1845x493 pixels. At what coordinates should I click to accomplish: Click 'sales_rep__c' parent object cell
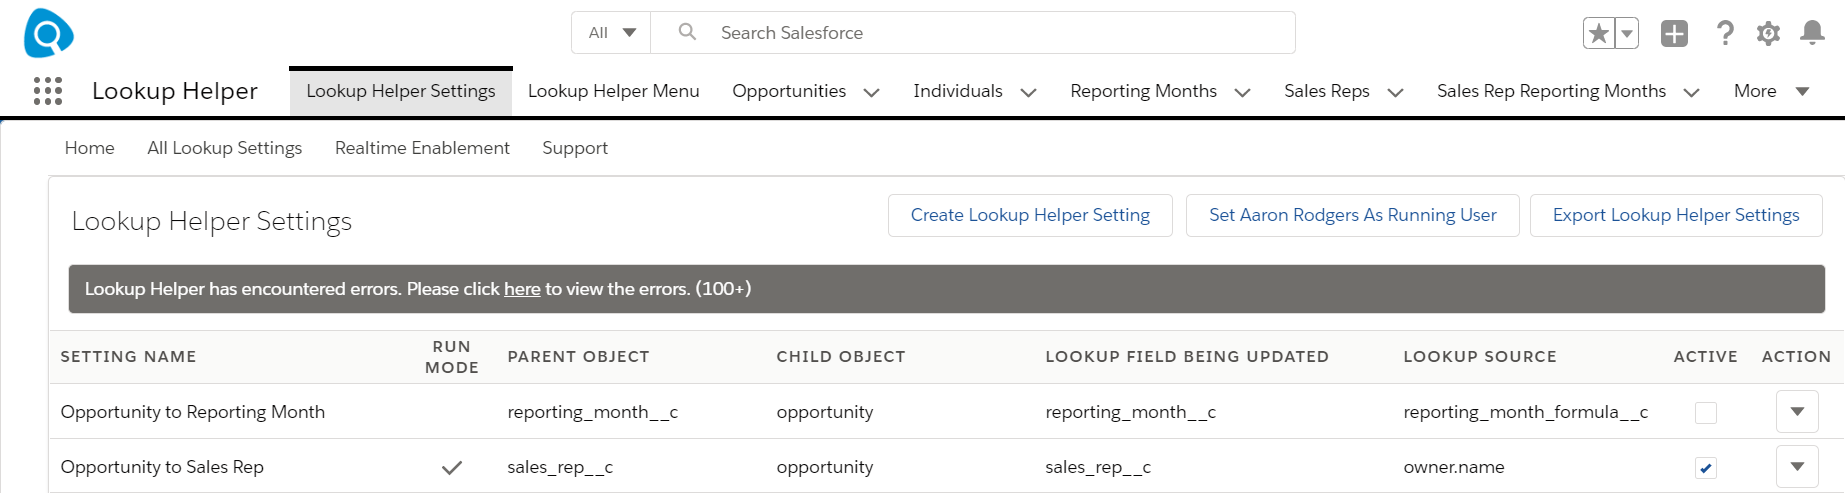pyautogui.click(x=560, y=467)
